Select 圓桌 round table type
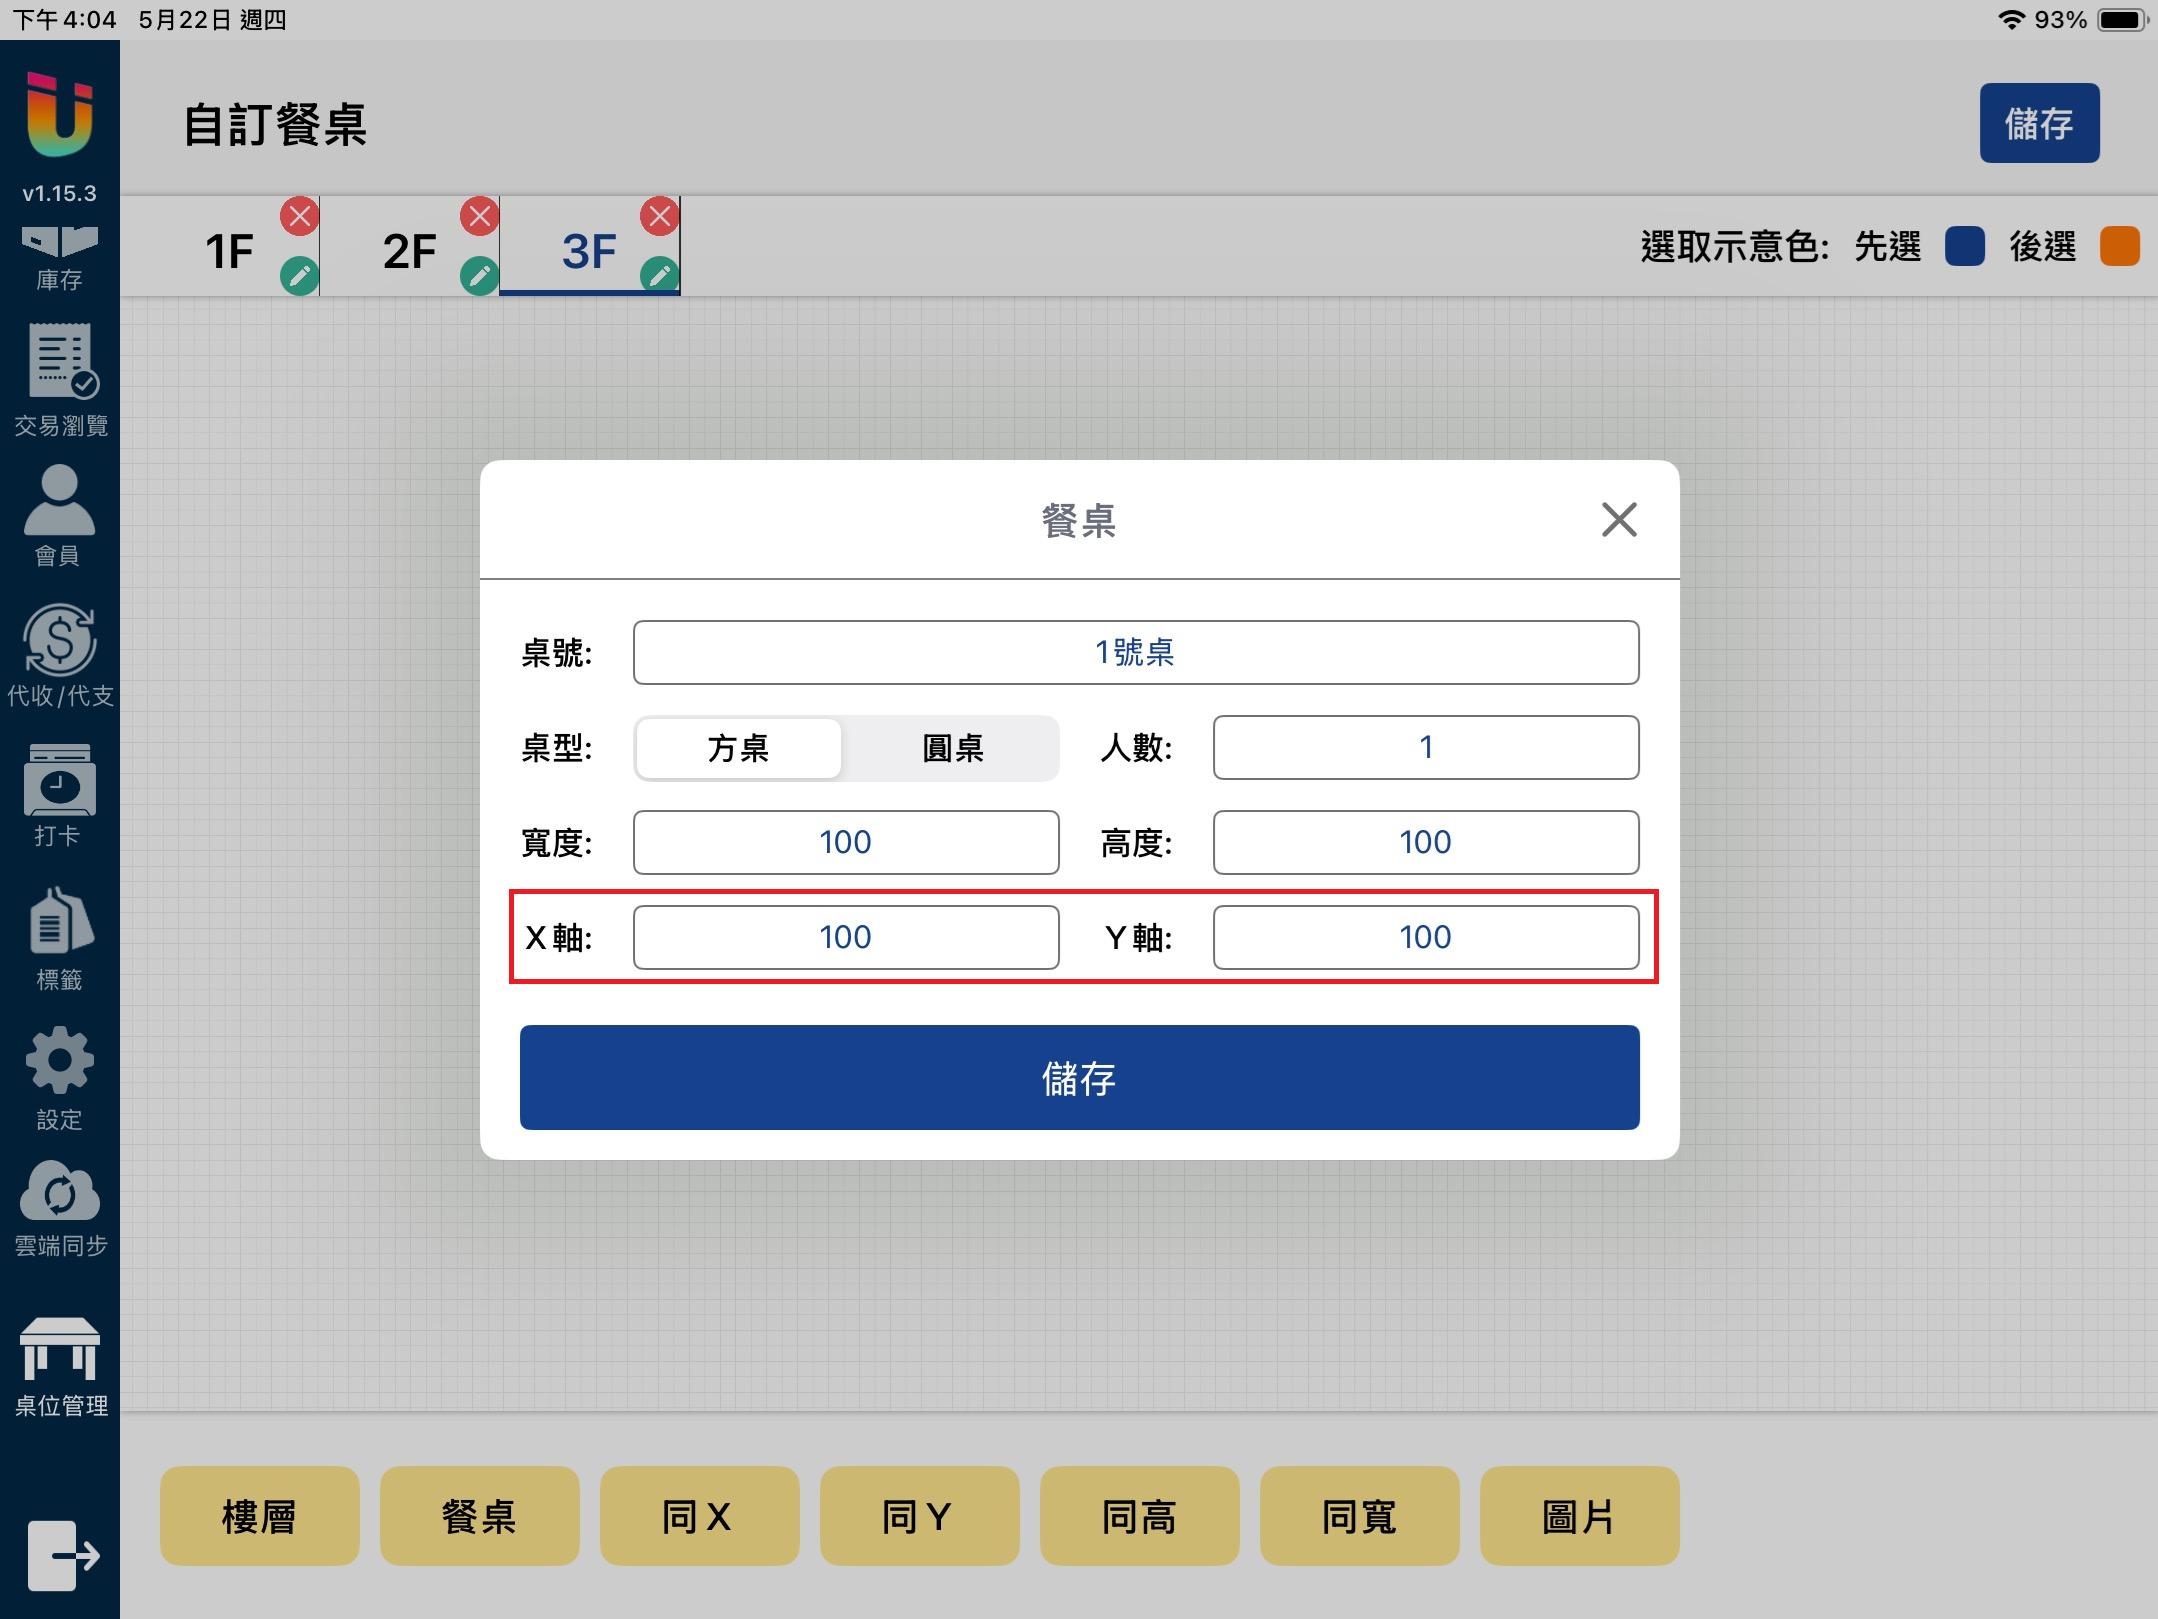 (952, 748)
